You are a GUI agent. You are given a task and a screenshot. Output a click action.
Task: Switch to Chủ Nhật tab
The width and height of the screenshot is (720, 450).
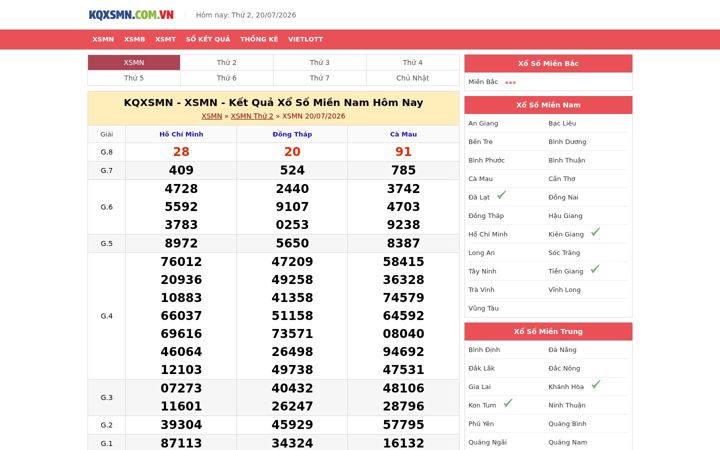(412, 78)
